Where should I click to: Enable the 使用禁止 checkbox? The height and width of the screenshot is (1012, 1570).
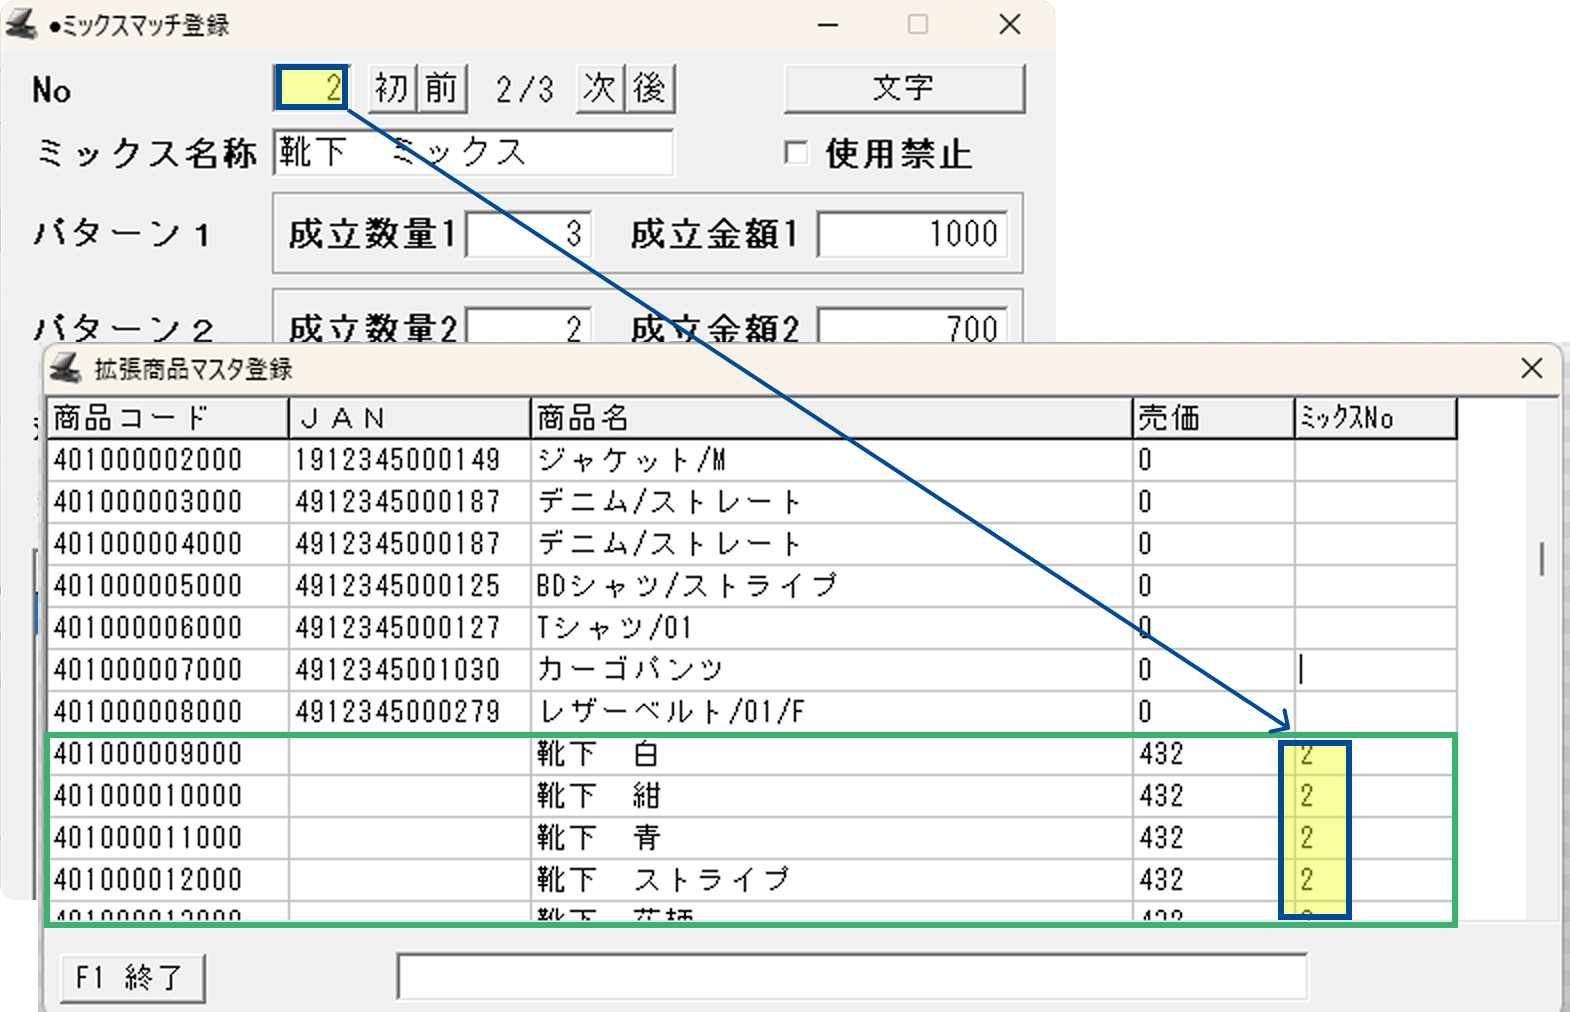(797, 153)
